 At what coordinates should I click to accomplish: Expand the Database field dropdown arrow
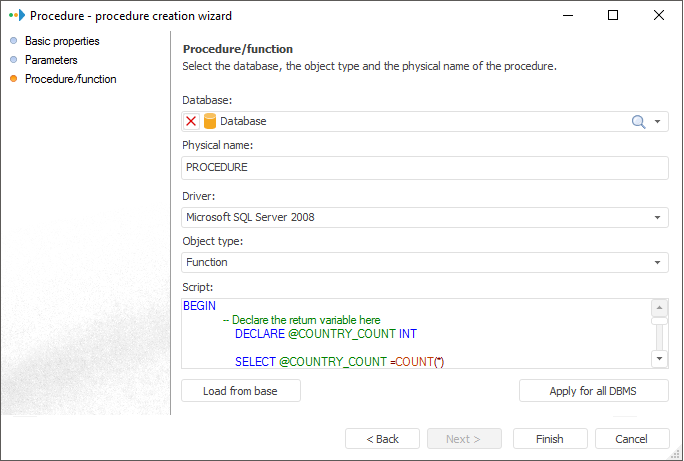click(658, 121)
